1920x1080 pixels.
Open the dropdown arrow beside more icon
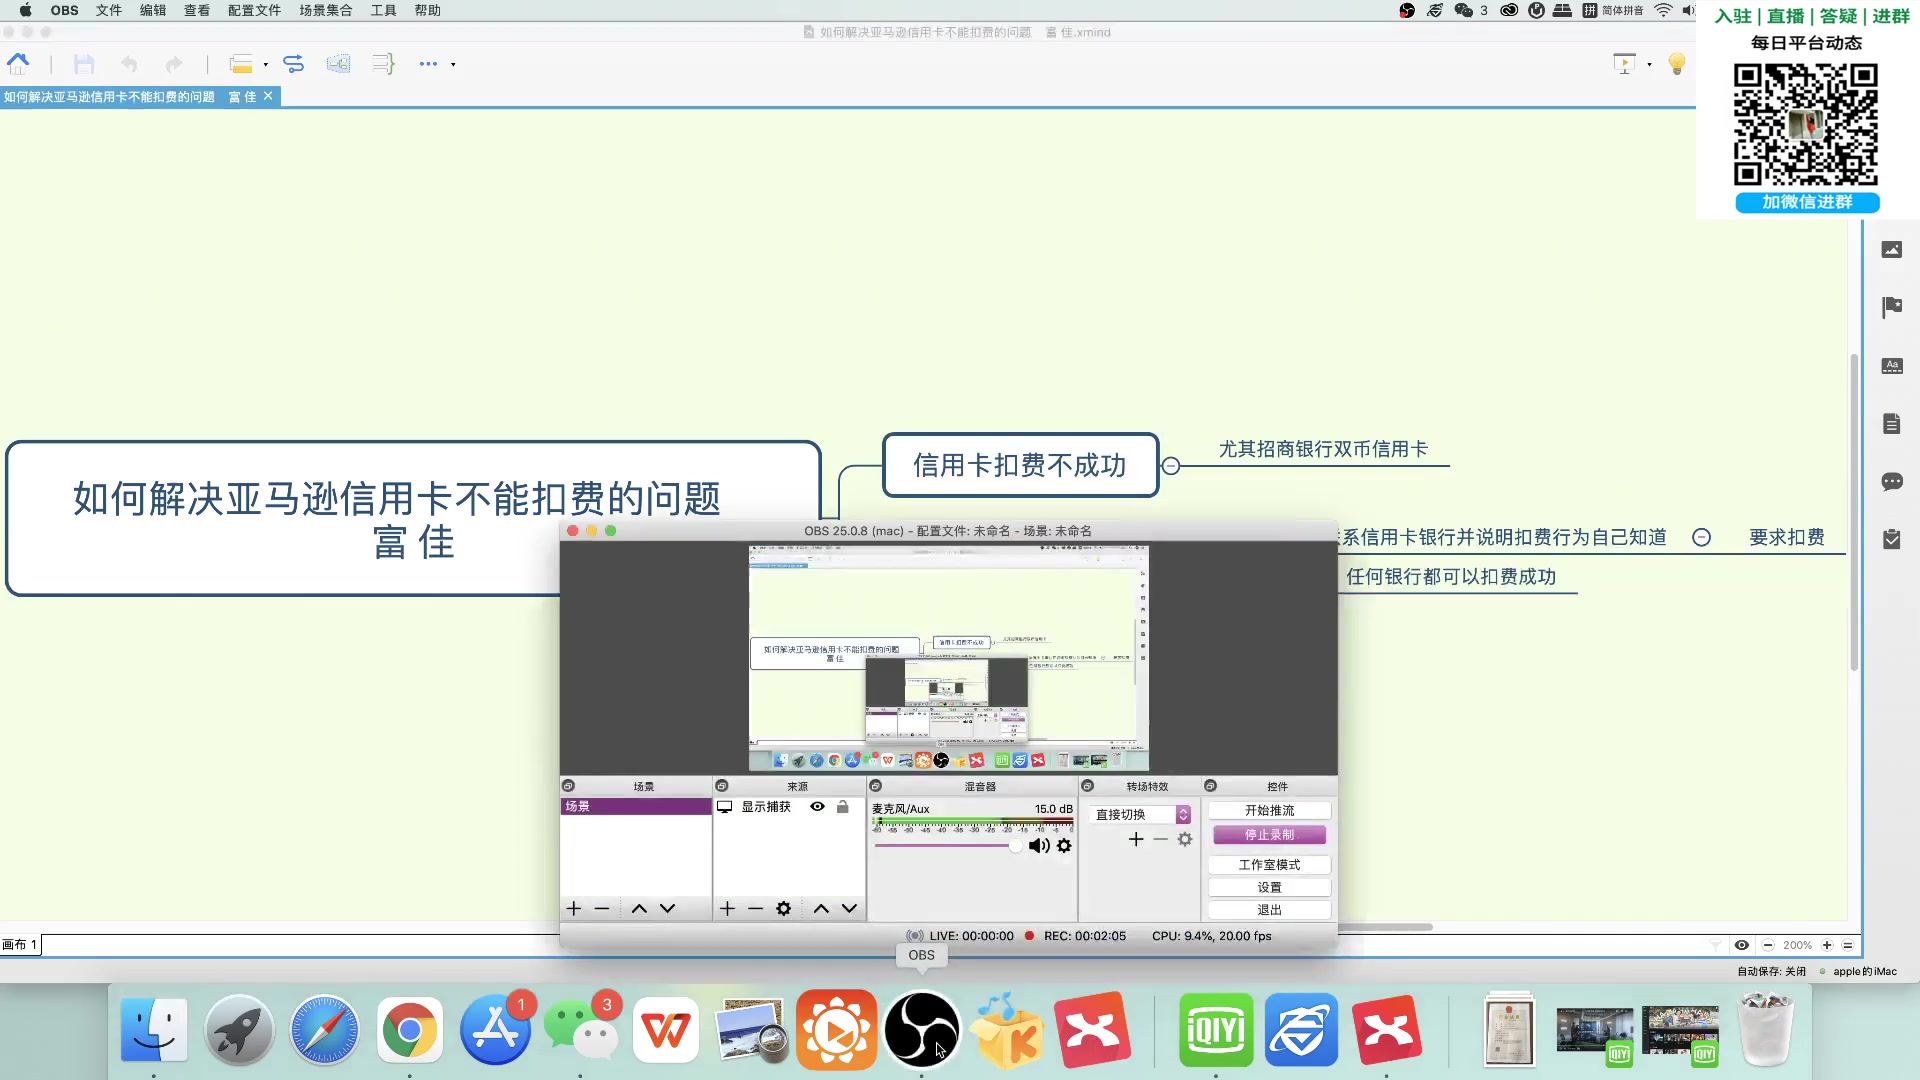point(453,64)
